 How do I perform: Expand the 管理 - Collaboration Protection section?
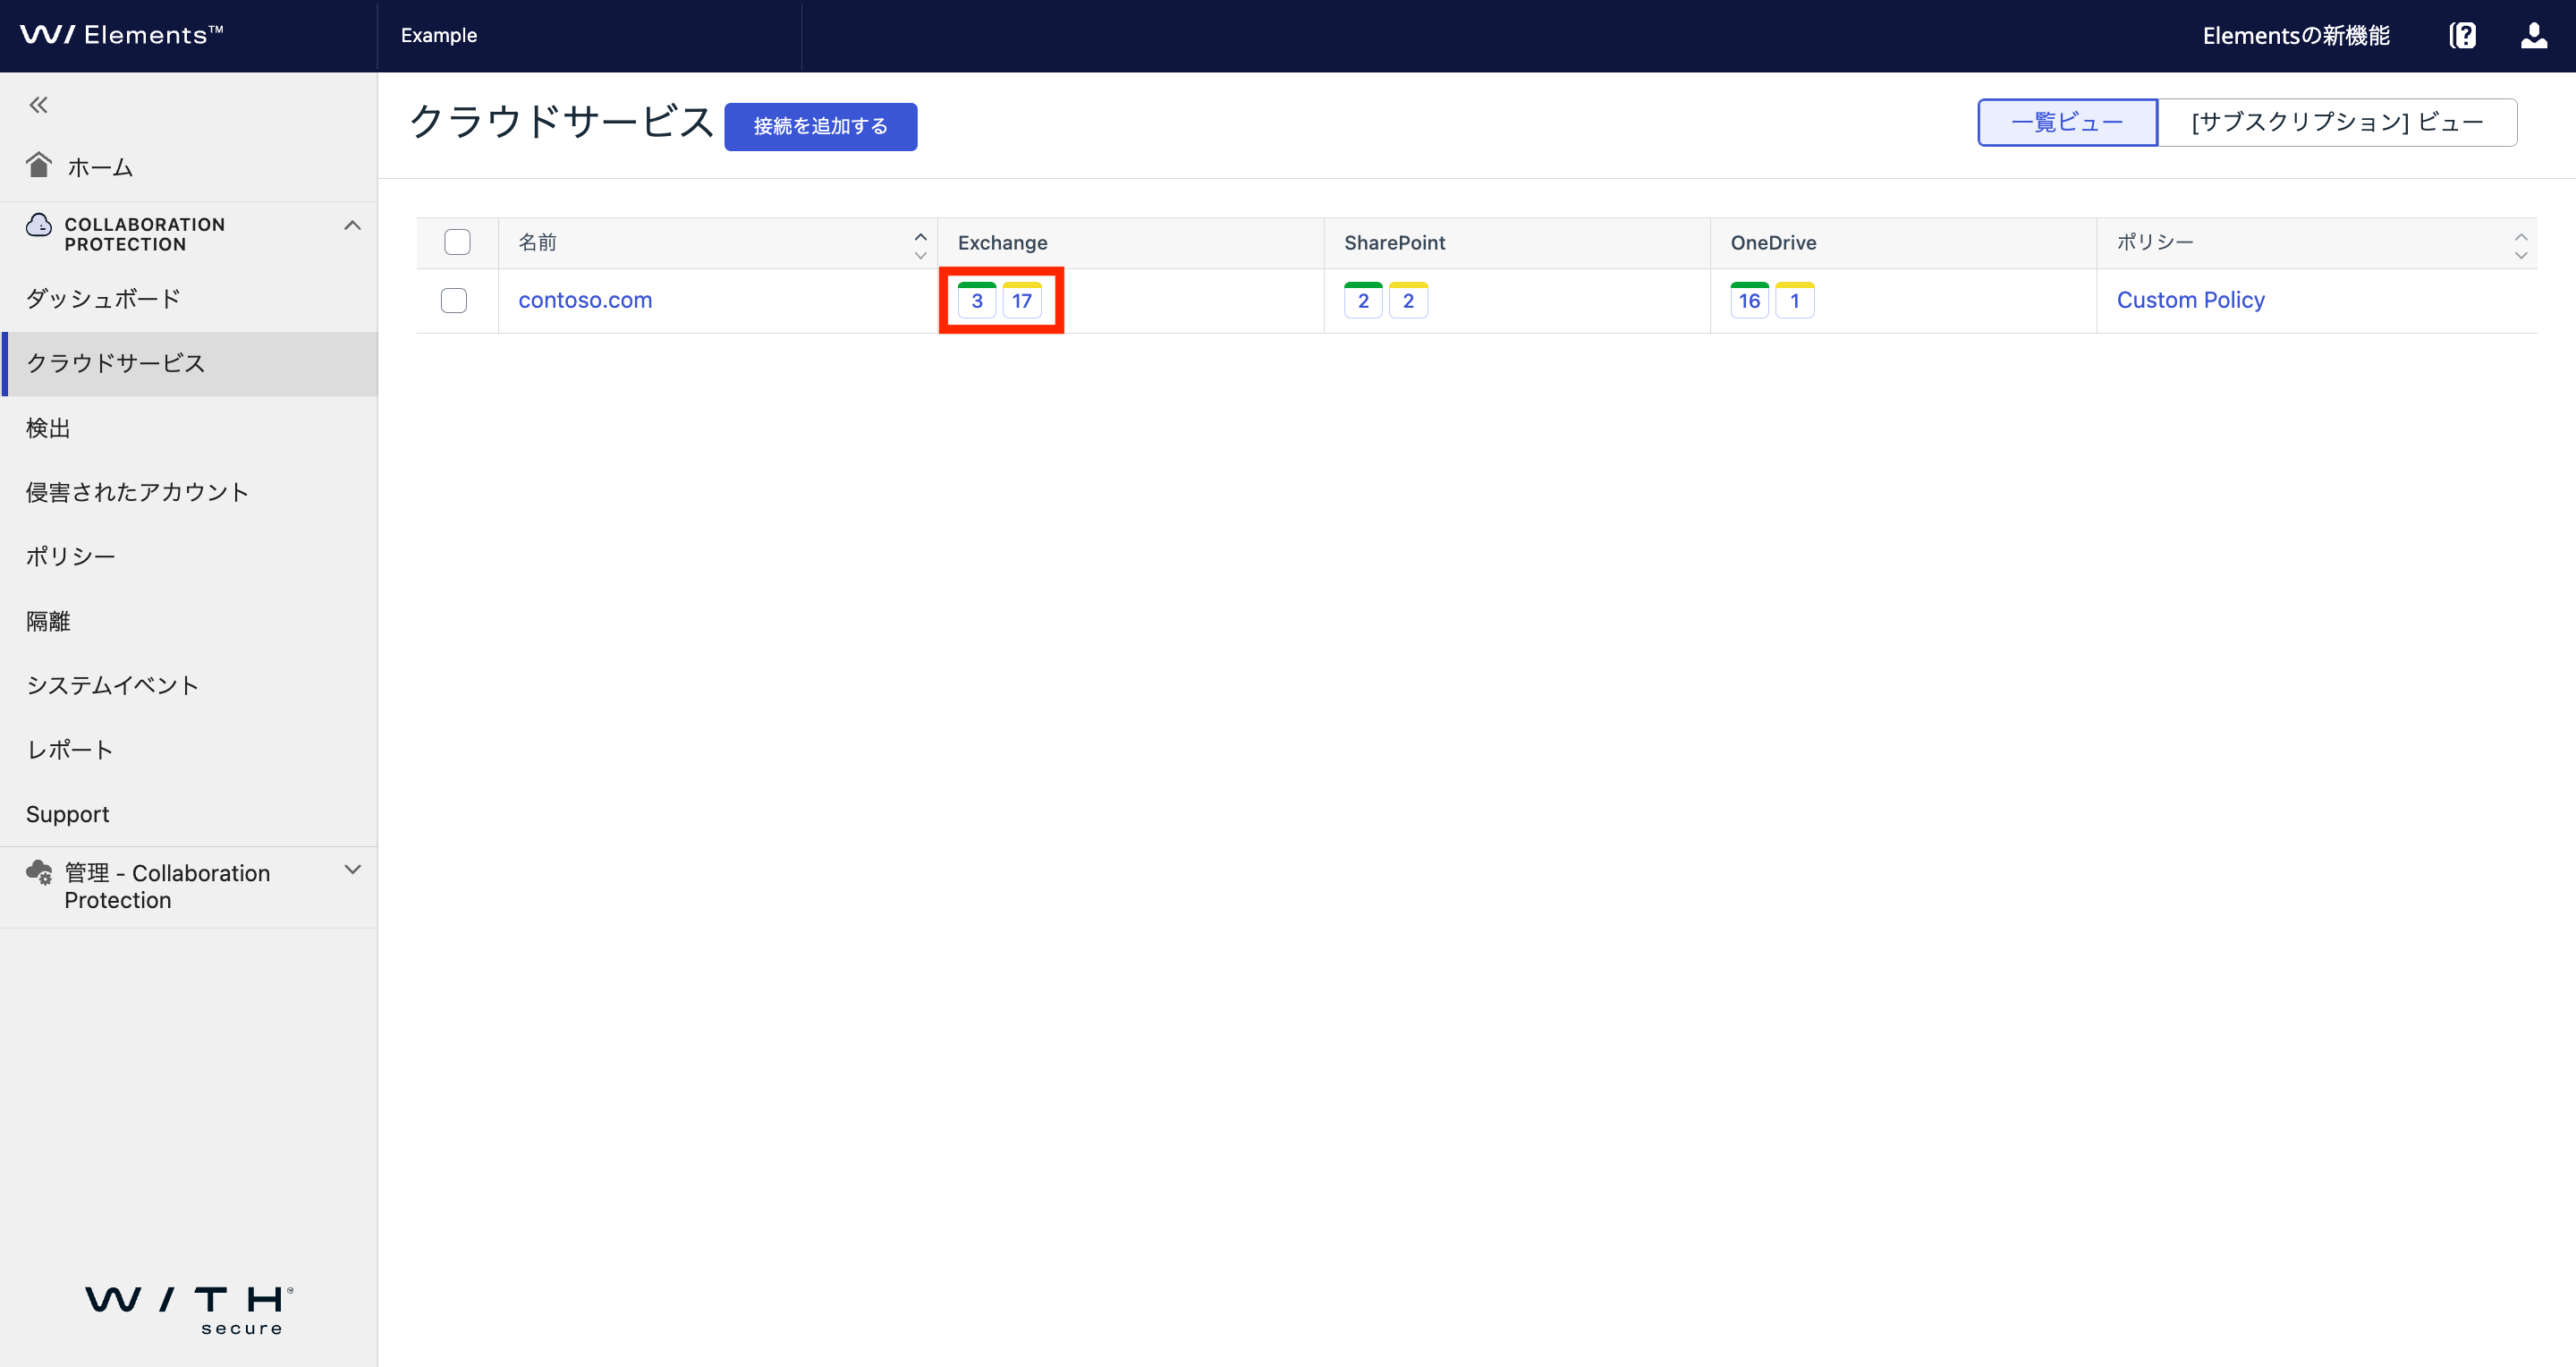click(352, 870)
